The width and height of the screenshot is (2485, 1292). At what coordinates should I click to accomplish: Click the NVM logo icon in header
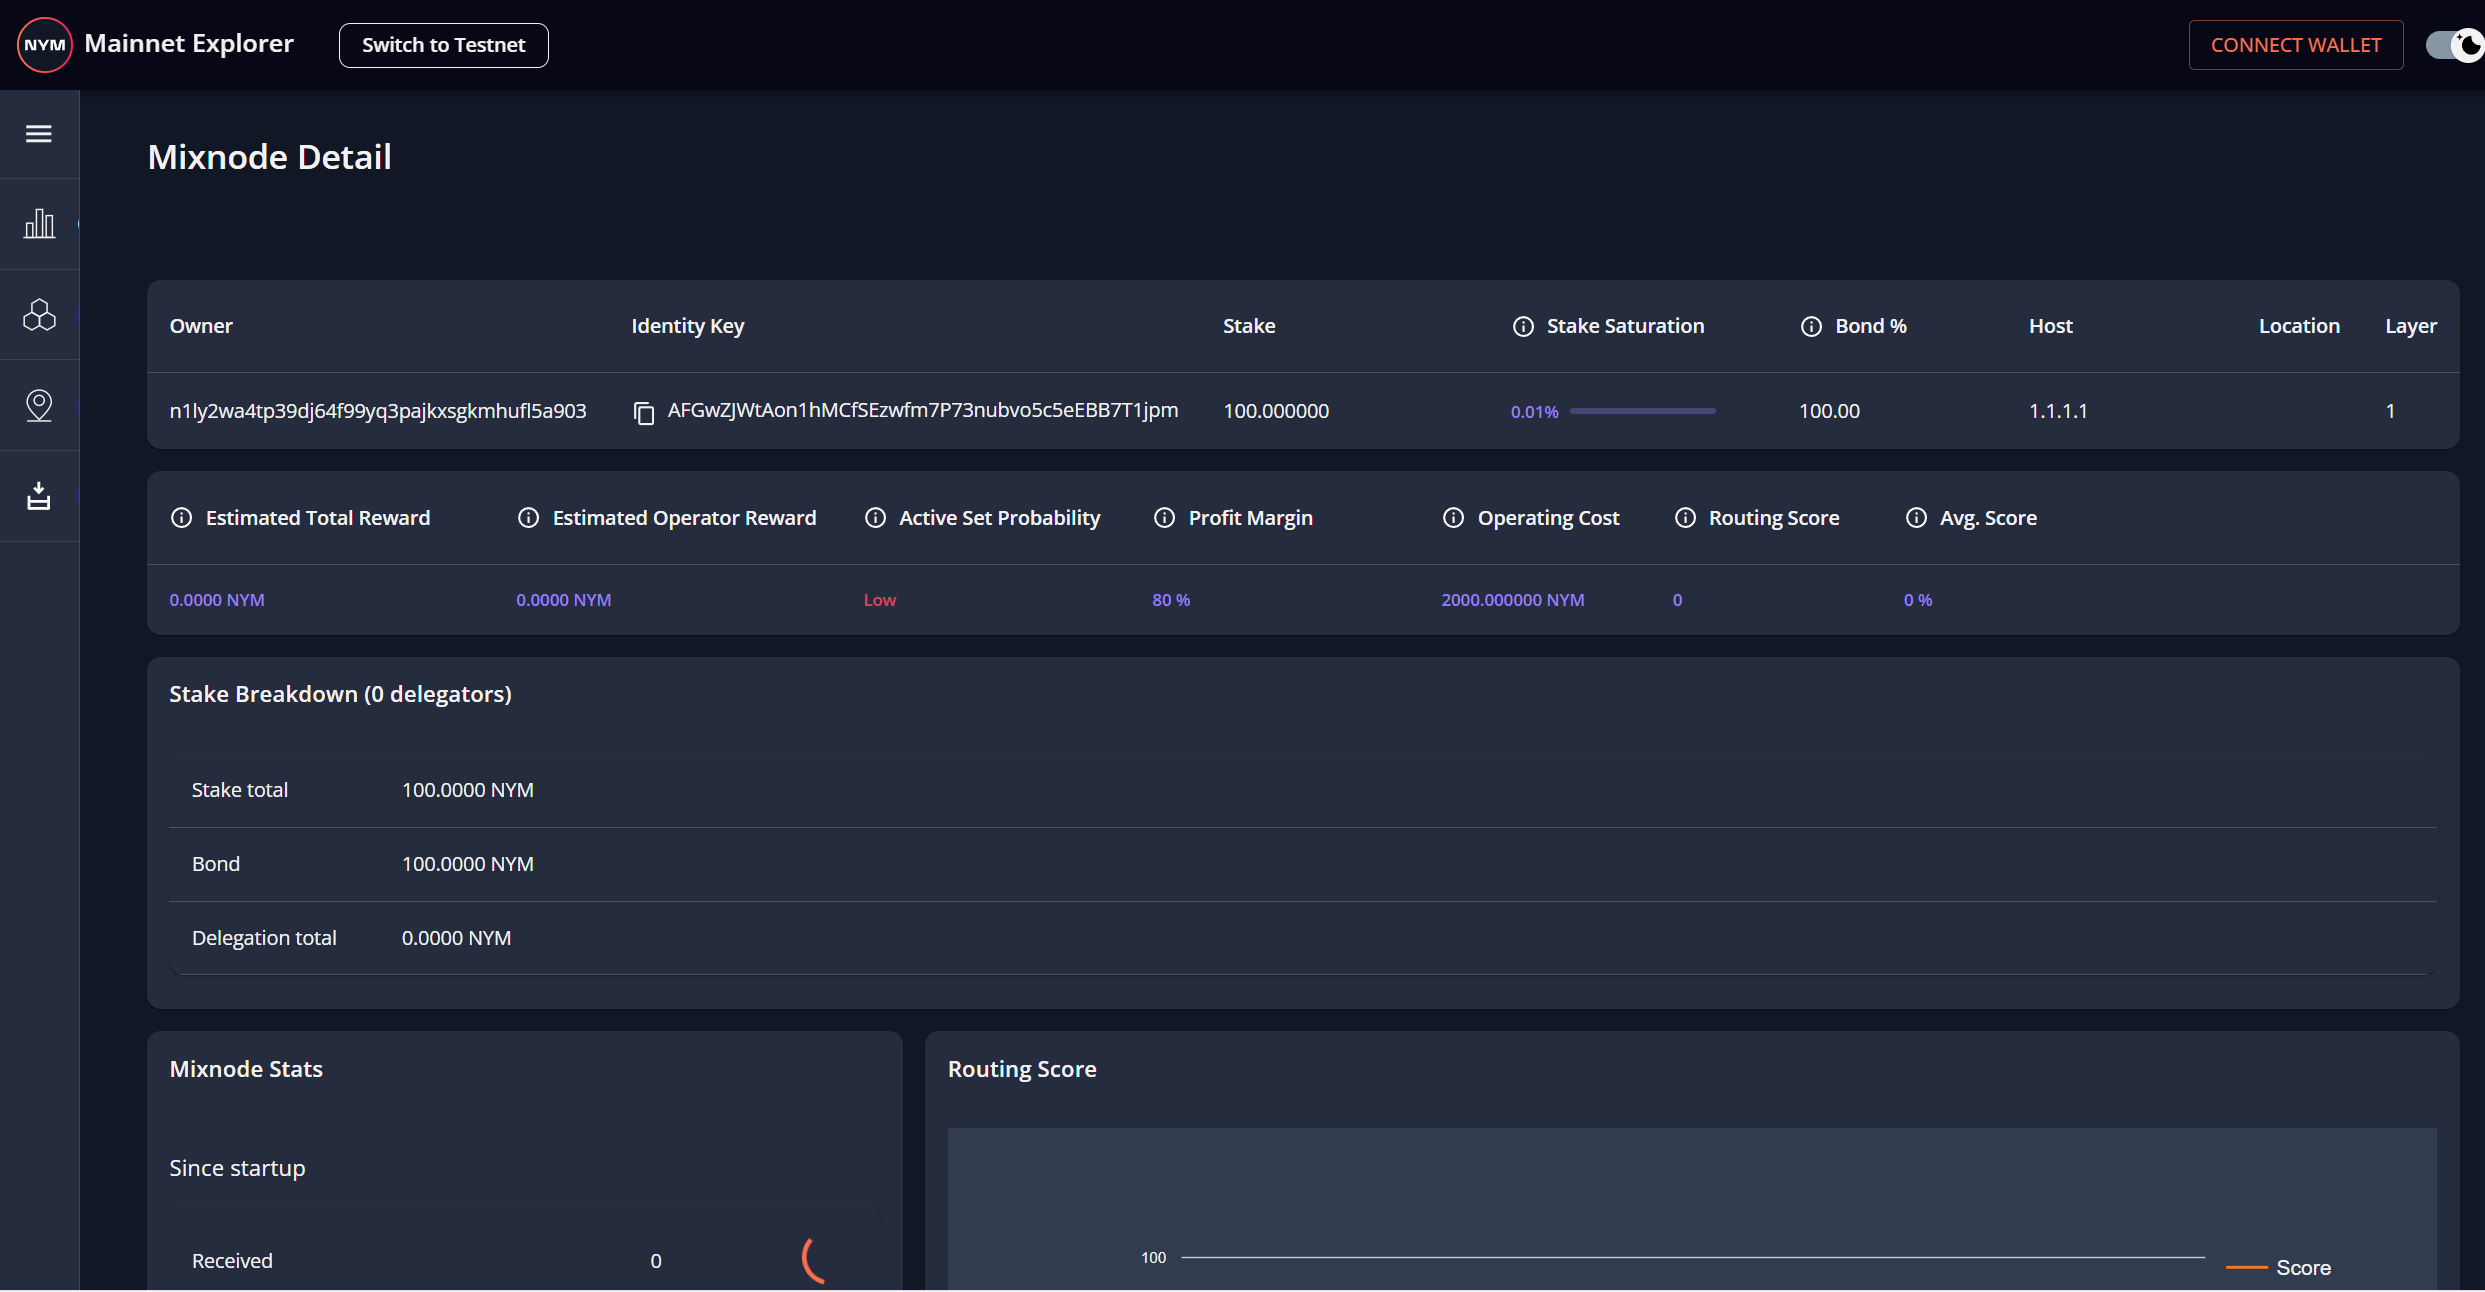click(x=44, y=43)
